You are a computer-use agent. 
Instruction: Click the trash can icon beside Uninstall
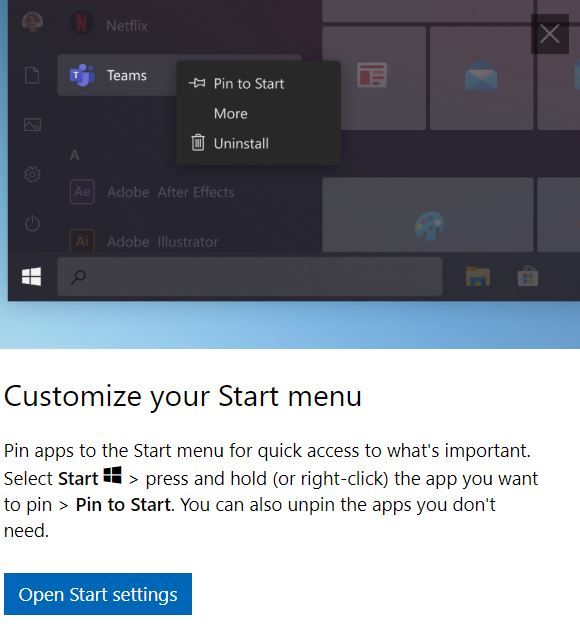[x=198, y=142]
